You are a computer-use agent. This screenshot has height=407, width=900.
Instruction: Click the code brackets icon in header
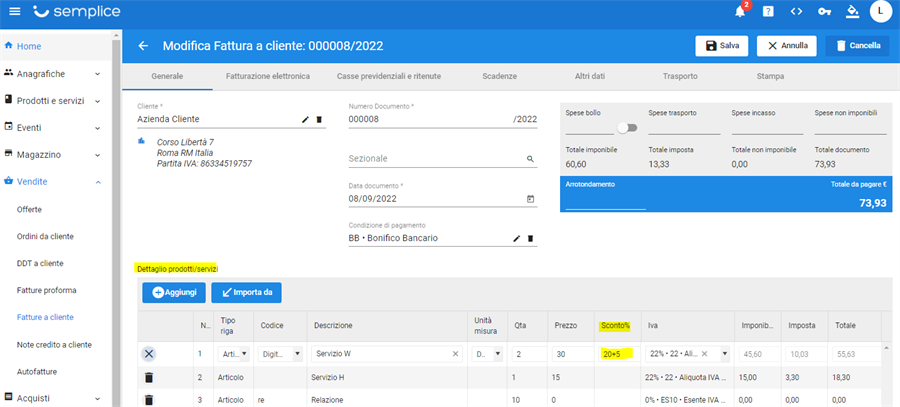click(796, 12)
